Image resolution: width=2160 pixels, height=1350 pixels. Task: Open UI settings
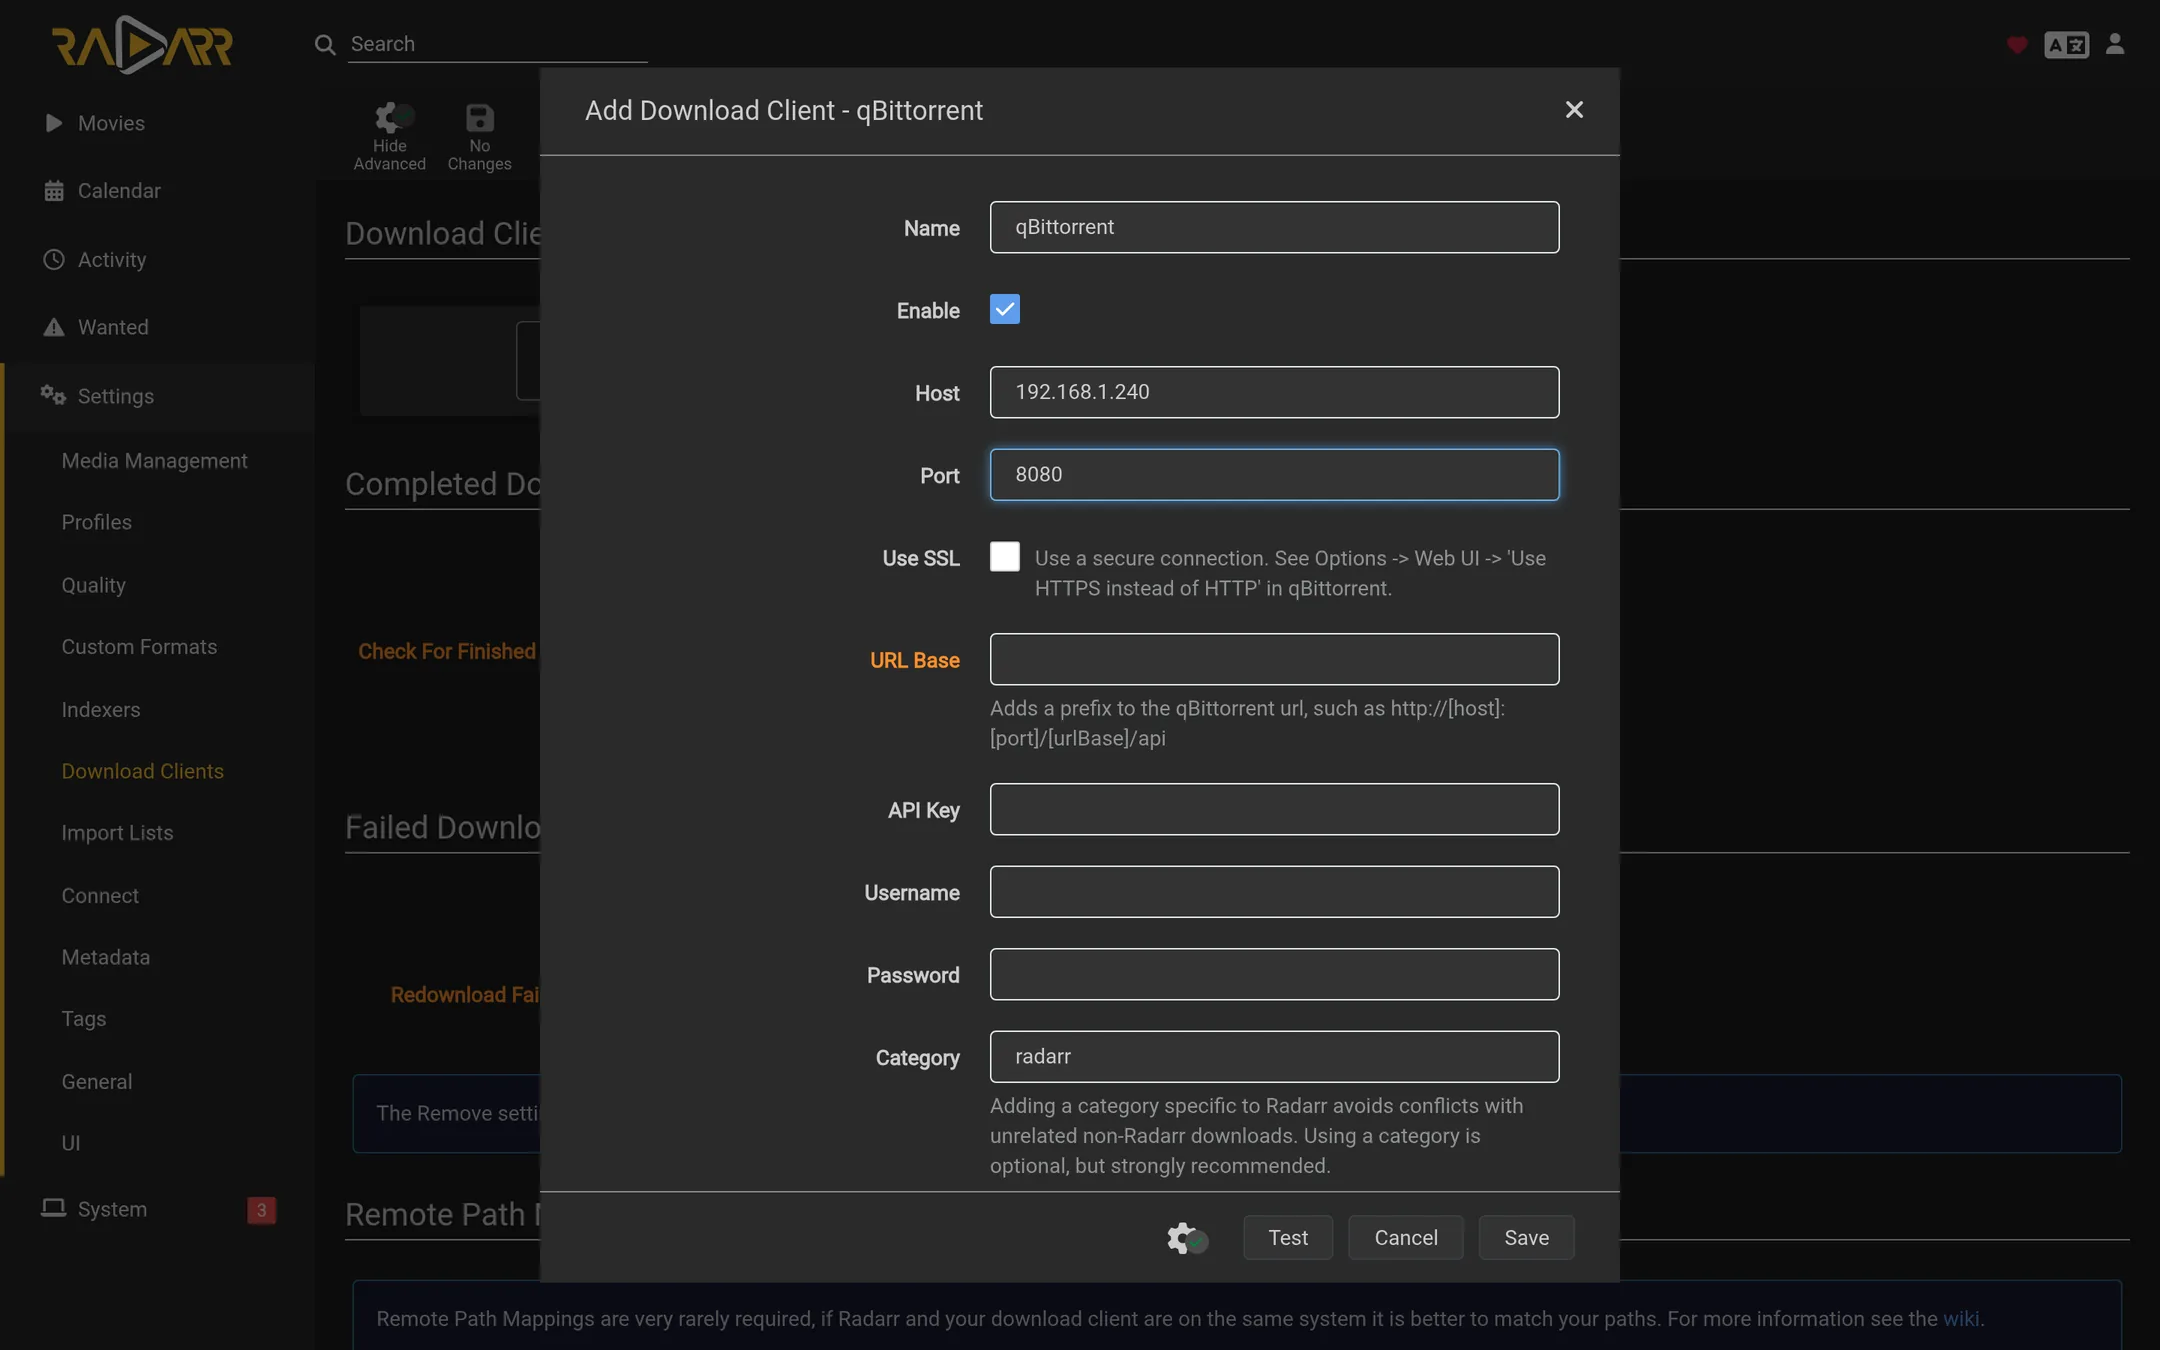[70, 1143]
